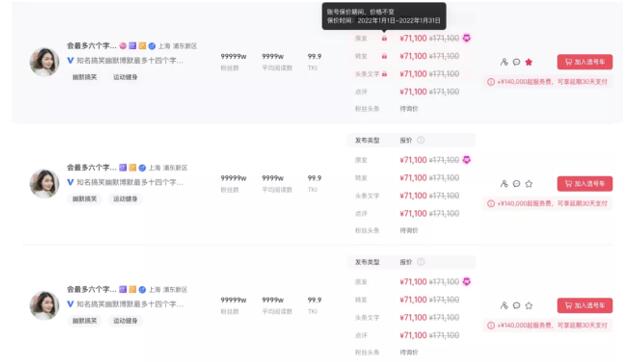Click person icon in second row
This screenshot has height=362, width=625.
[504, 184]
